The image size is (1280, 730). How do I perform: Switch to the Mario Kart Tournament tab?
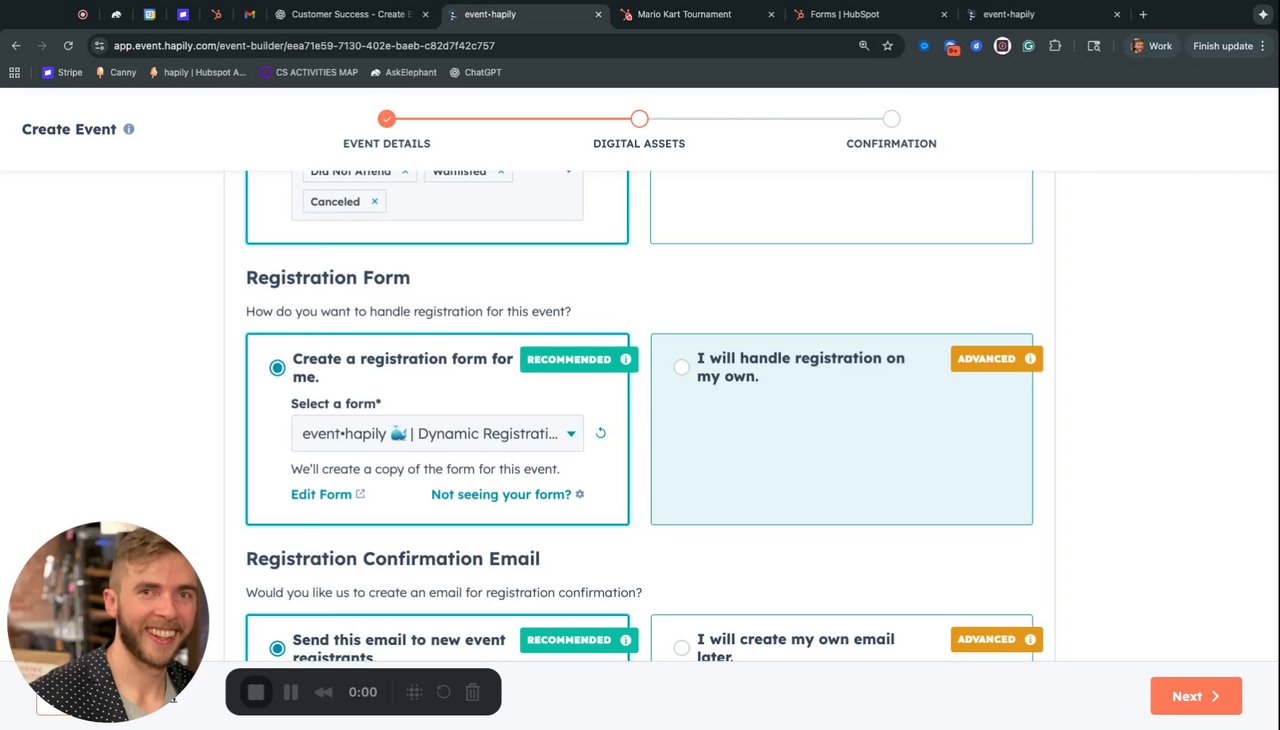click(685, 15)
